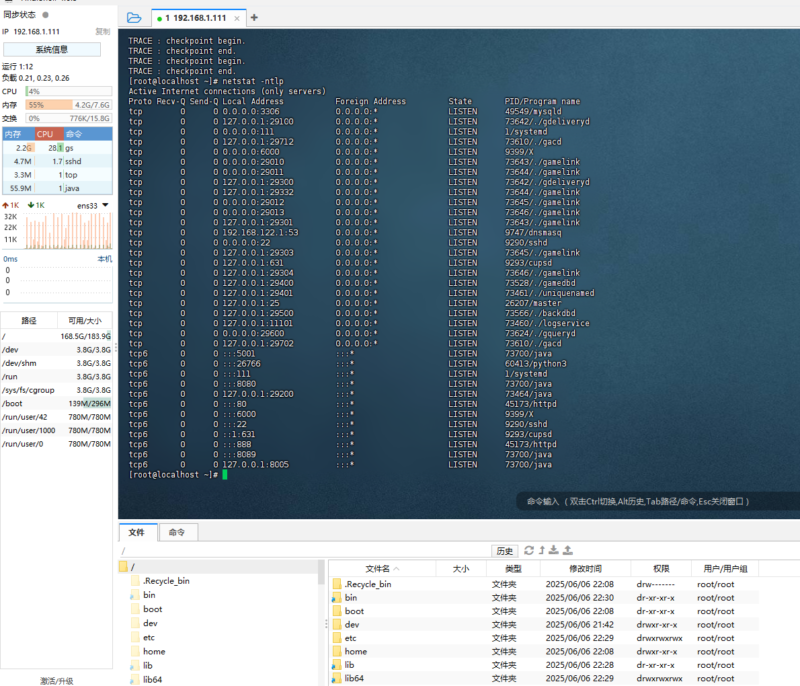Switch to the 文件 tab
Screen dimensions: 800x686
[136, 532]
